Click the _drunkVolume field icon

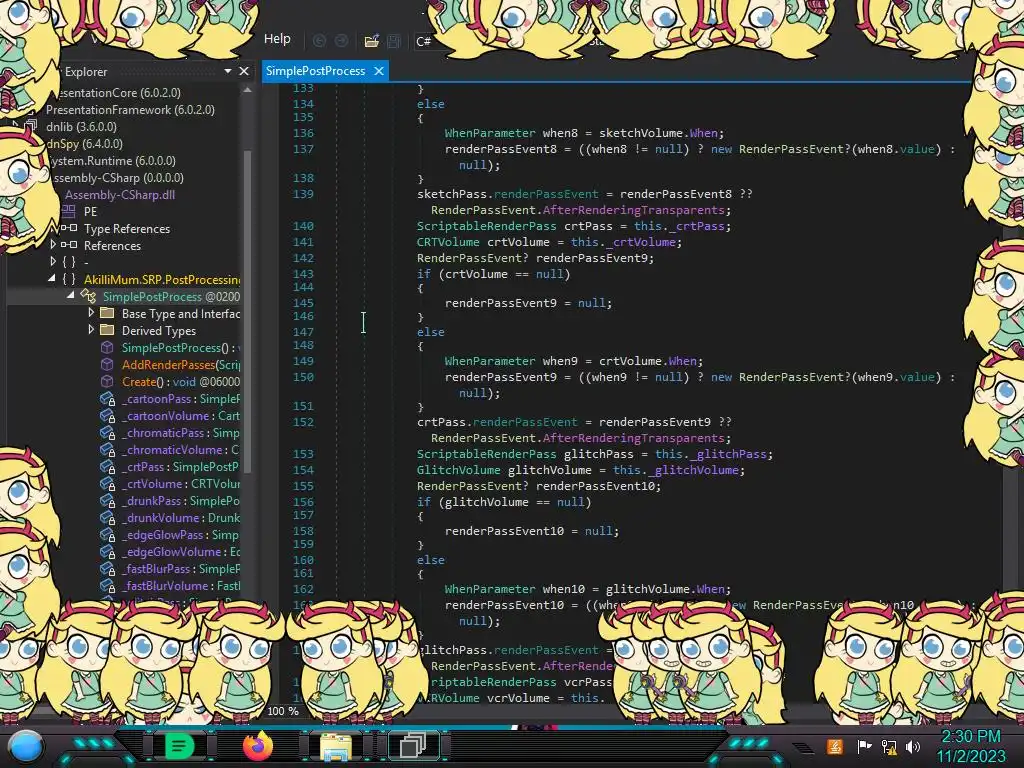(x=108, y=518)
